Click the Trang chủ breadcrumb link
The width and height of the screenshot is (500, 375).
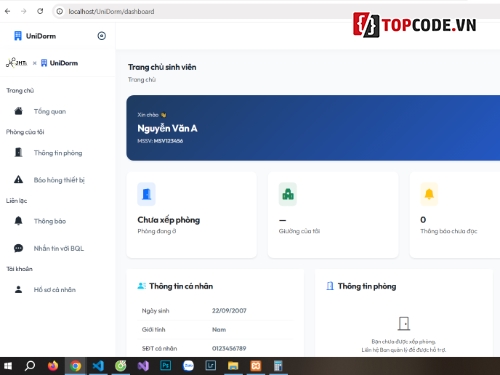click(142, 80)
